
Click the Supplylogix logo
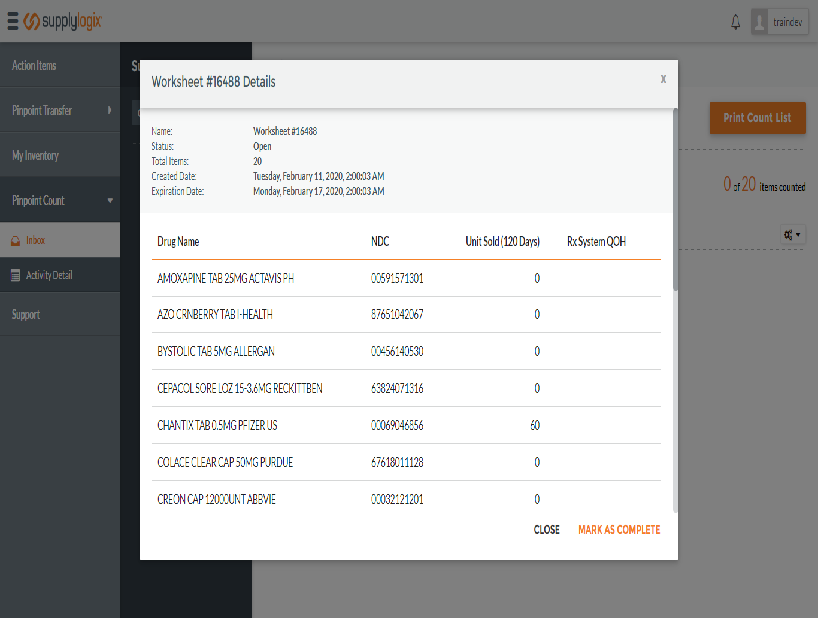tap(62, 21)
